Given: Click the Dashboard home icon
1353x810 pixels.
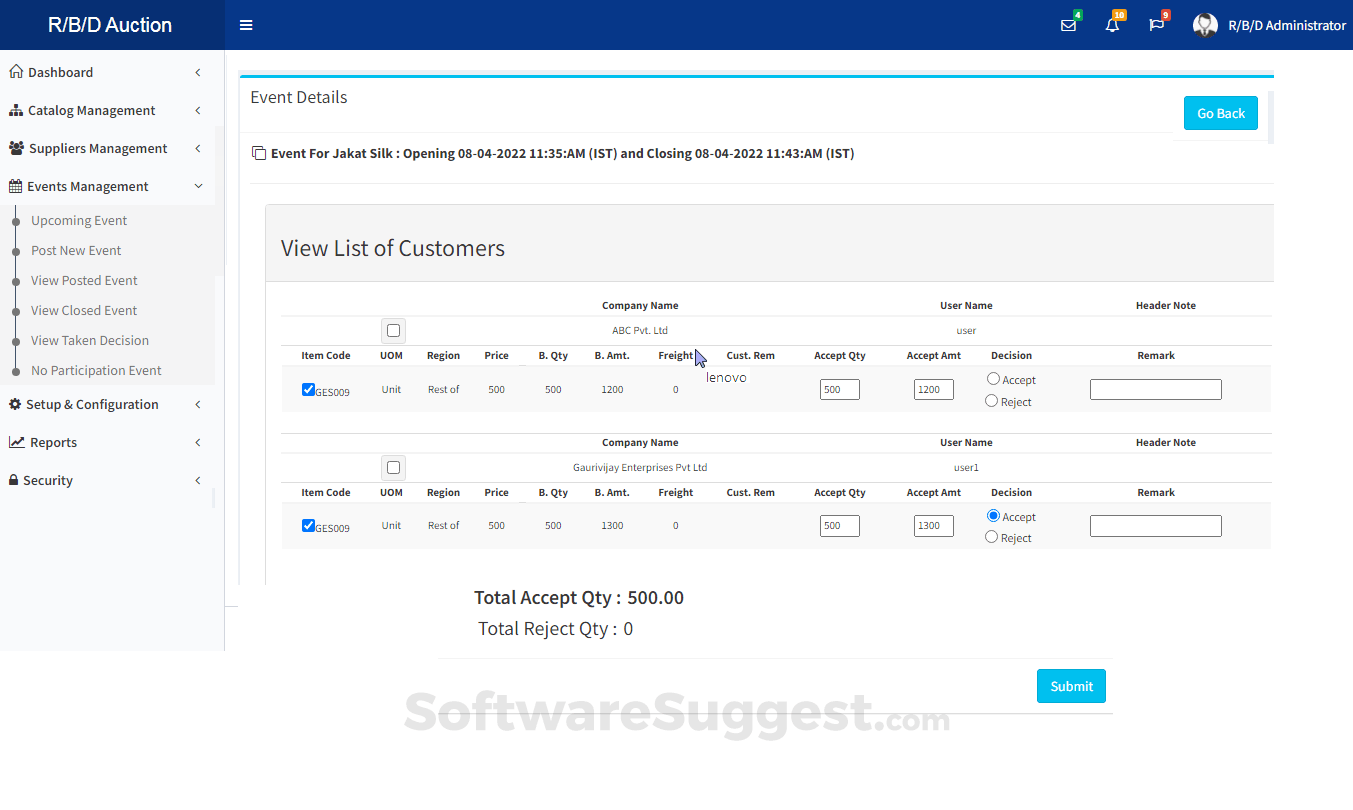Looking at the screenshot, I should coord(16,72).
